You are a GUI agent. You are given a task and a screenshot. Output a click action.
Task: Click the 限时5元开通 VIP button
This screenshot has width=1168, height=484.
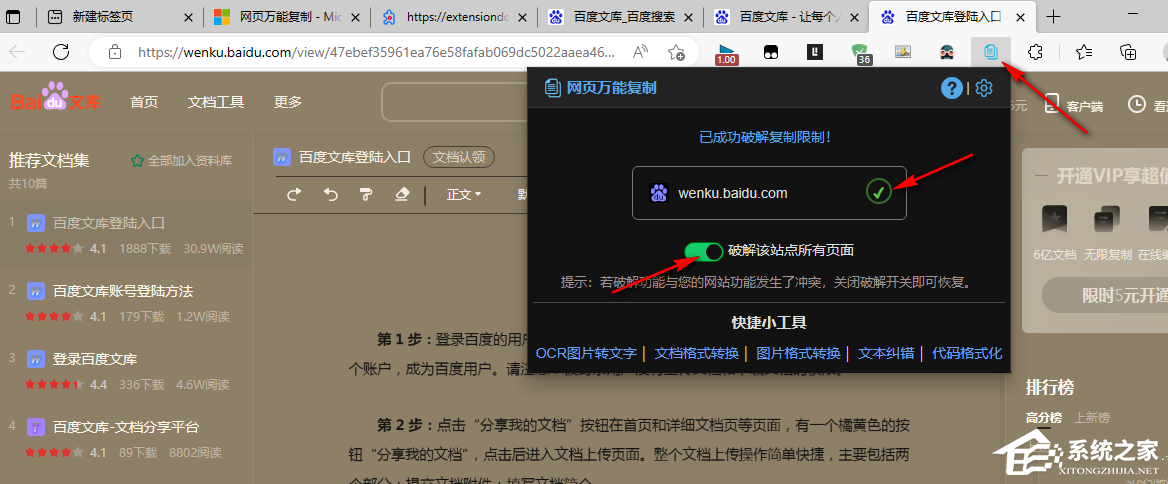tap(1105, 296)
